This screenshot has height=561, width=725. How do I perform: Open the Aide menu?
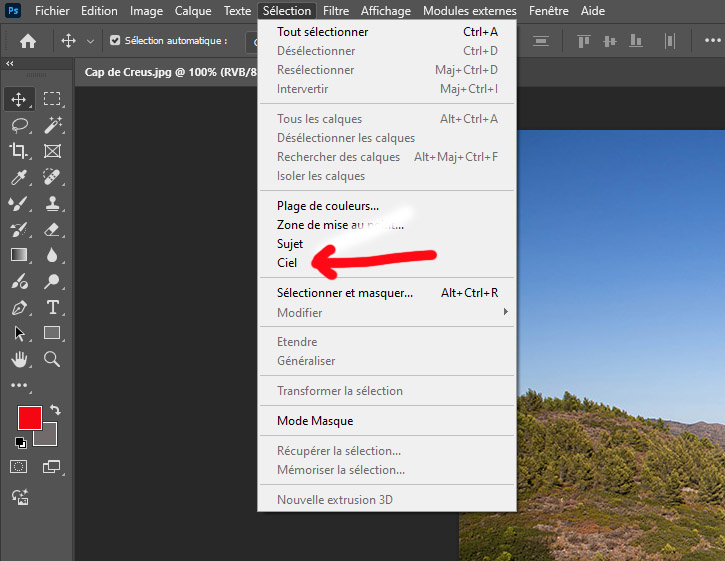tap(593, 11)
